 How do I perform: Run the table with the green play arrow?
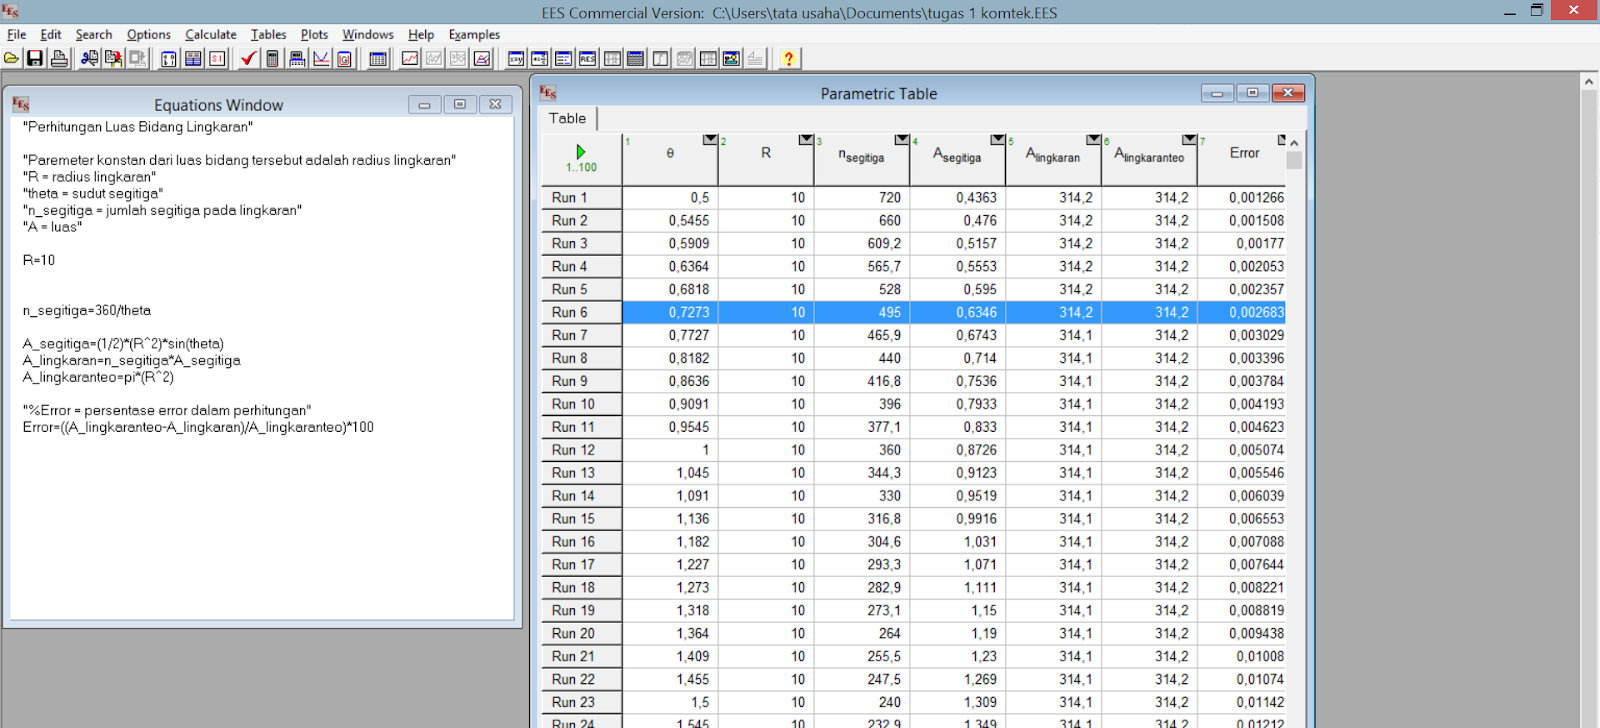(581, 152)
